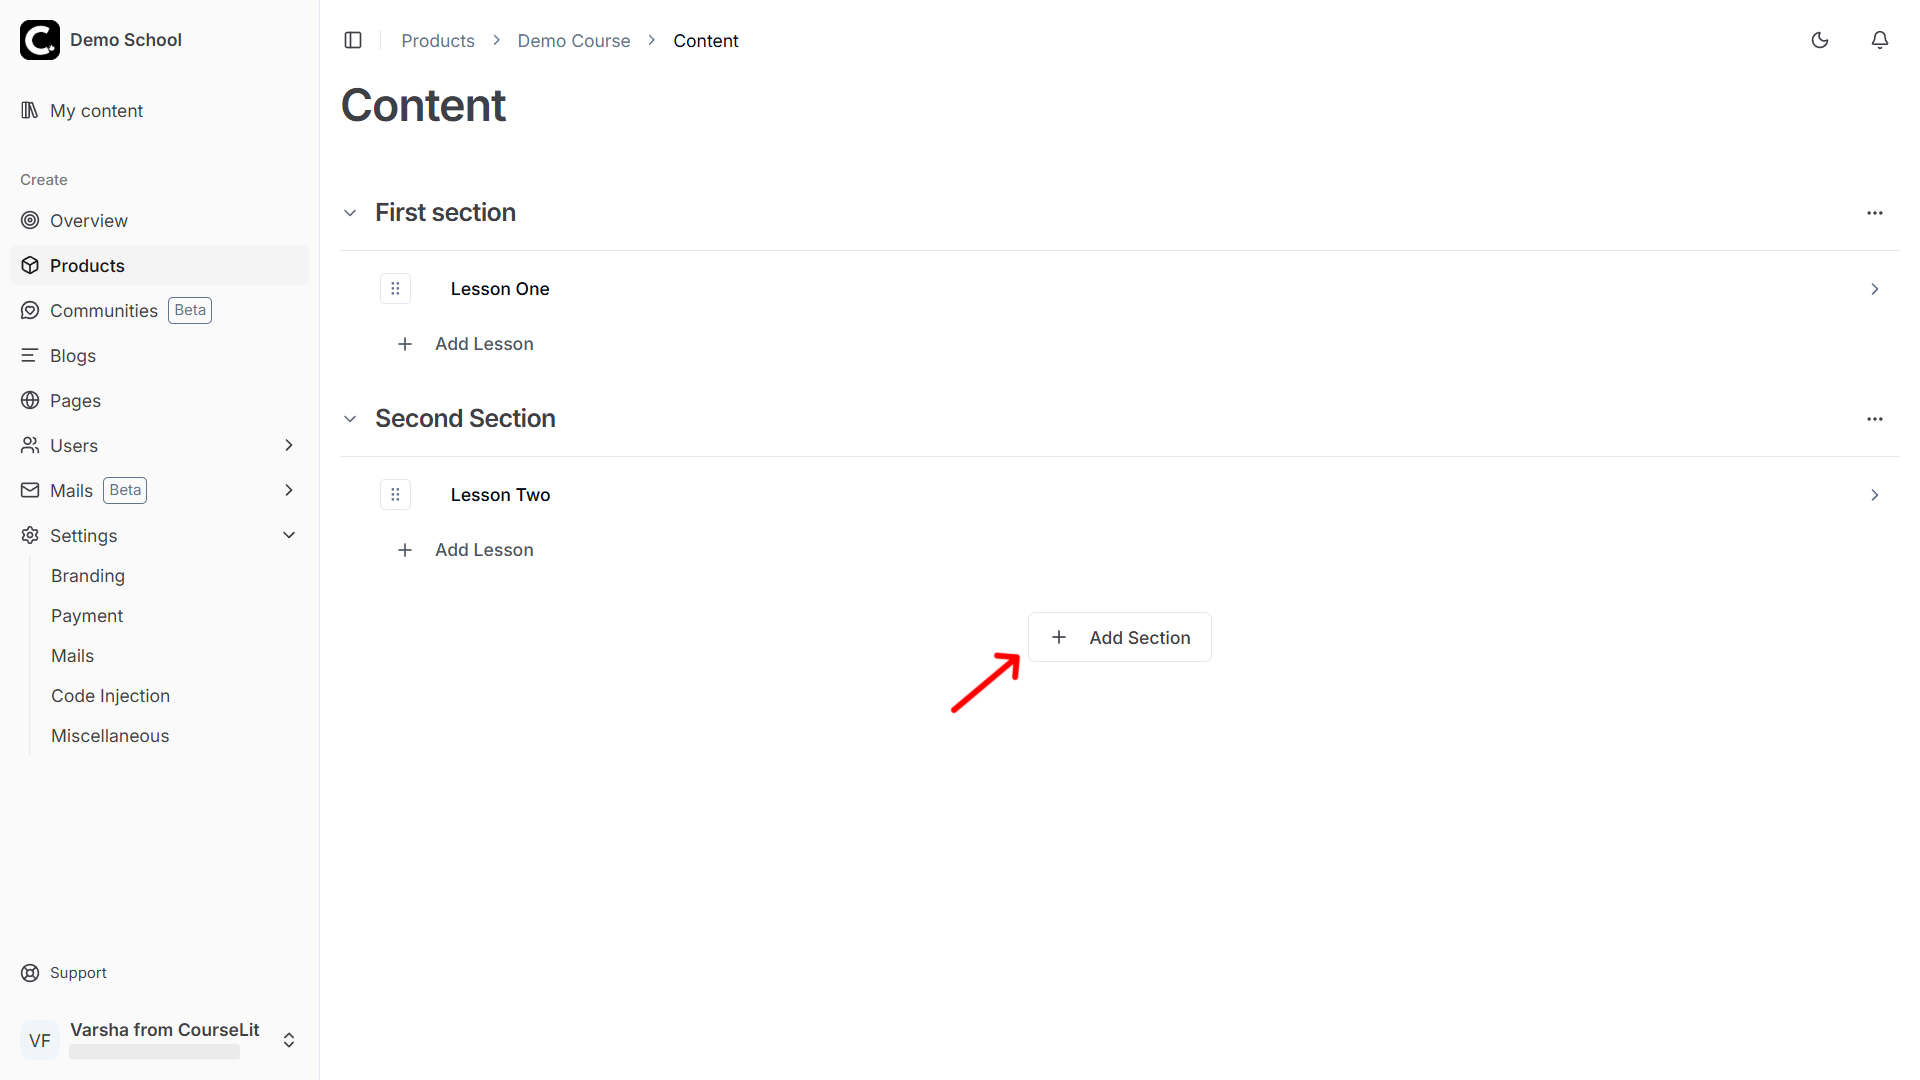Open the user account switcher
Screen dimensions: 1920x1080
point(289,1040)
